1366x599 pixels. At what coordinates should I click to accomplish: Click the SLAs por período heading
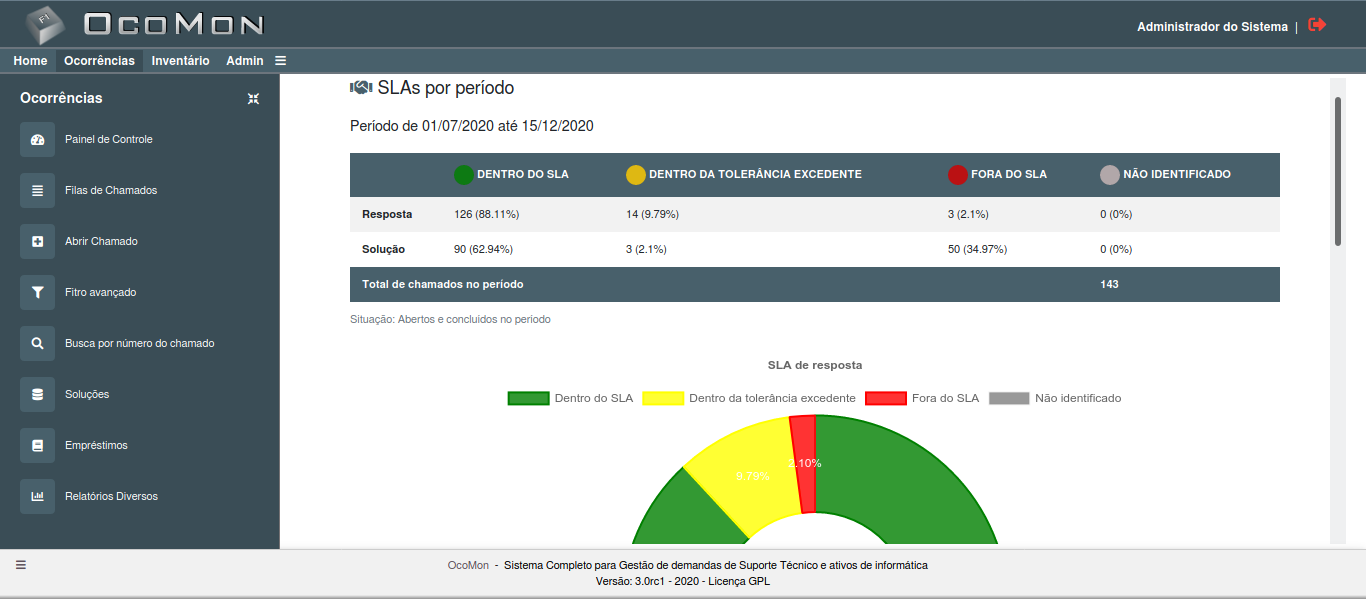click(x=446, y=88)
